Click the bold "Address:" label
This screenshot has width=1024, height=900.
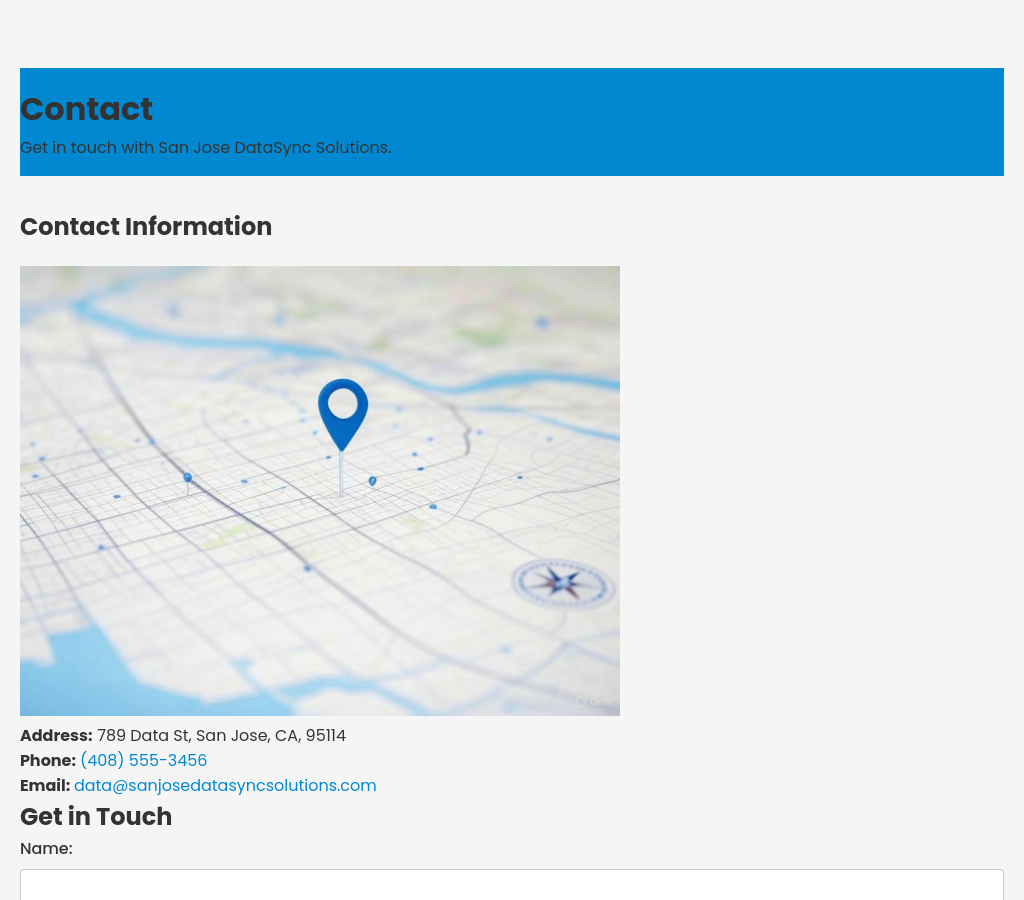point(56,736)
